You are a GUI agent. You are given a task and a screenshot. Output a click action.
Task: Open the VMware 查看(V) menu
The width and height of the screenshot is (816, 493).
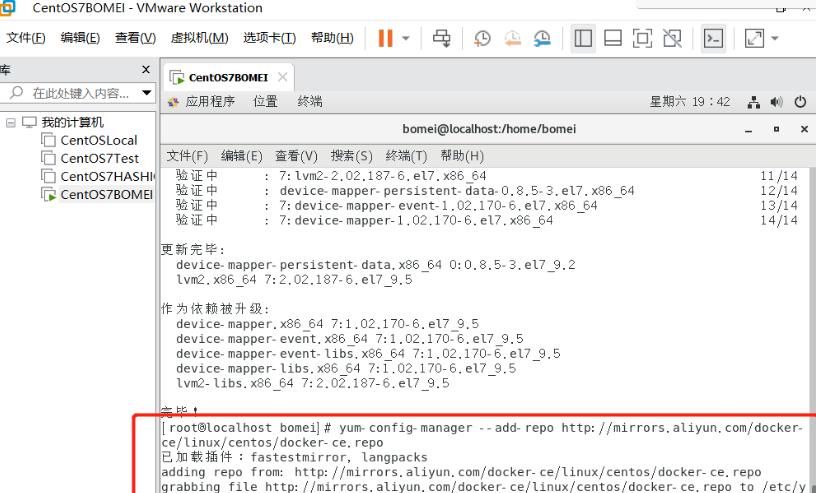135,38
